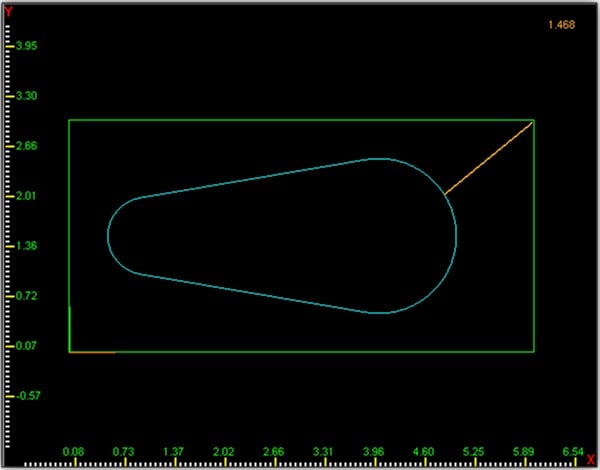This screenshot has height=470, width=600.
Task: Click the 0.07 Y-axis tick label
Action: [26, 346]
